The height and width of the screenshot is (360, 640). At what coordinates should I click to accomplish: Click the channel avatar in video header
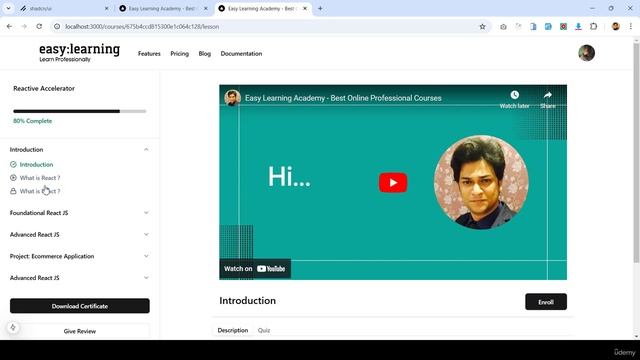pos(232,98)
